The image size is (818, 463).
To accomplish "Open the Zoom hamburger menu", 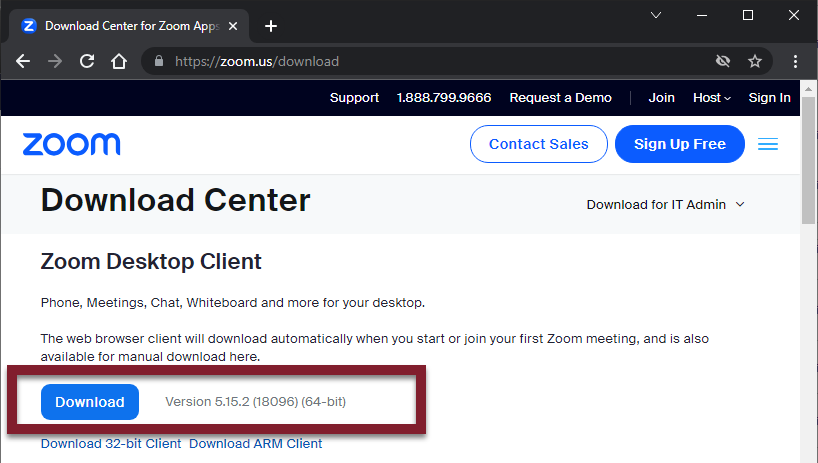I will click(768, 144).
